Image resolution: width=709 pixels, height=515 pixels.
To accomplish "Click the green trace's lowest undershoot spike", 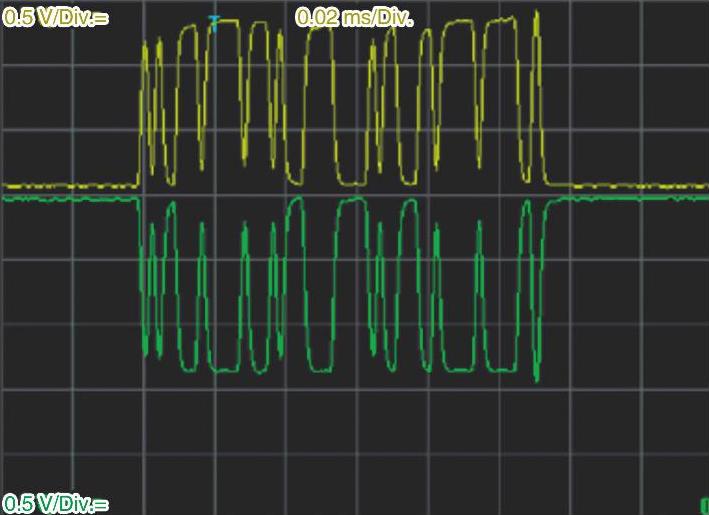I will point(537,378).
